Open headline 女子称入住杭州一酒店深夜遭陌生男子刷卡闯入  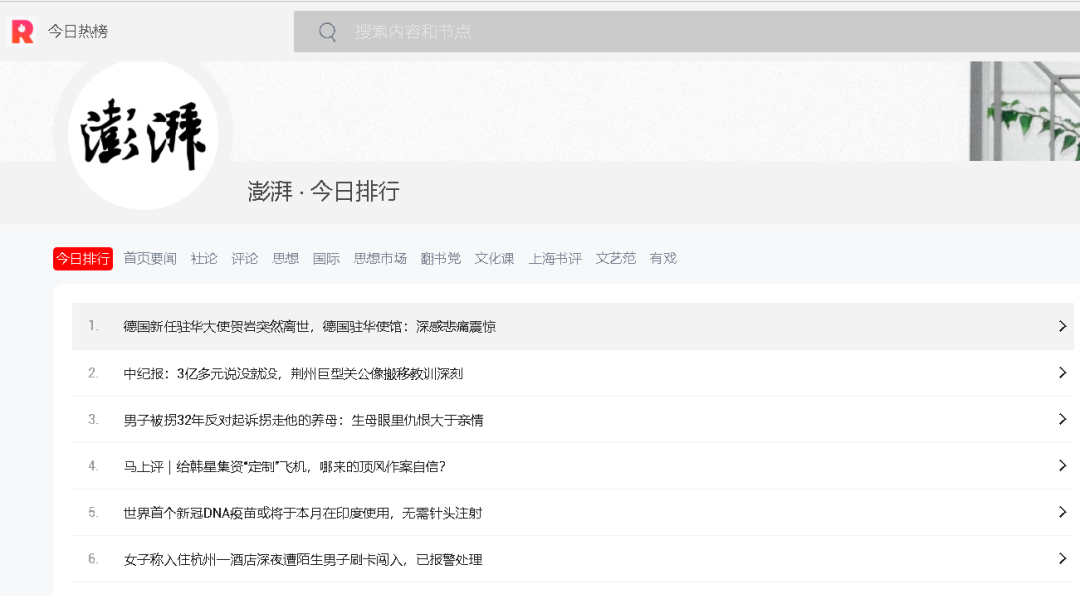(302, 559)
